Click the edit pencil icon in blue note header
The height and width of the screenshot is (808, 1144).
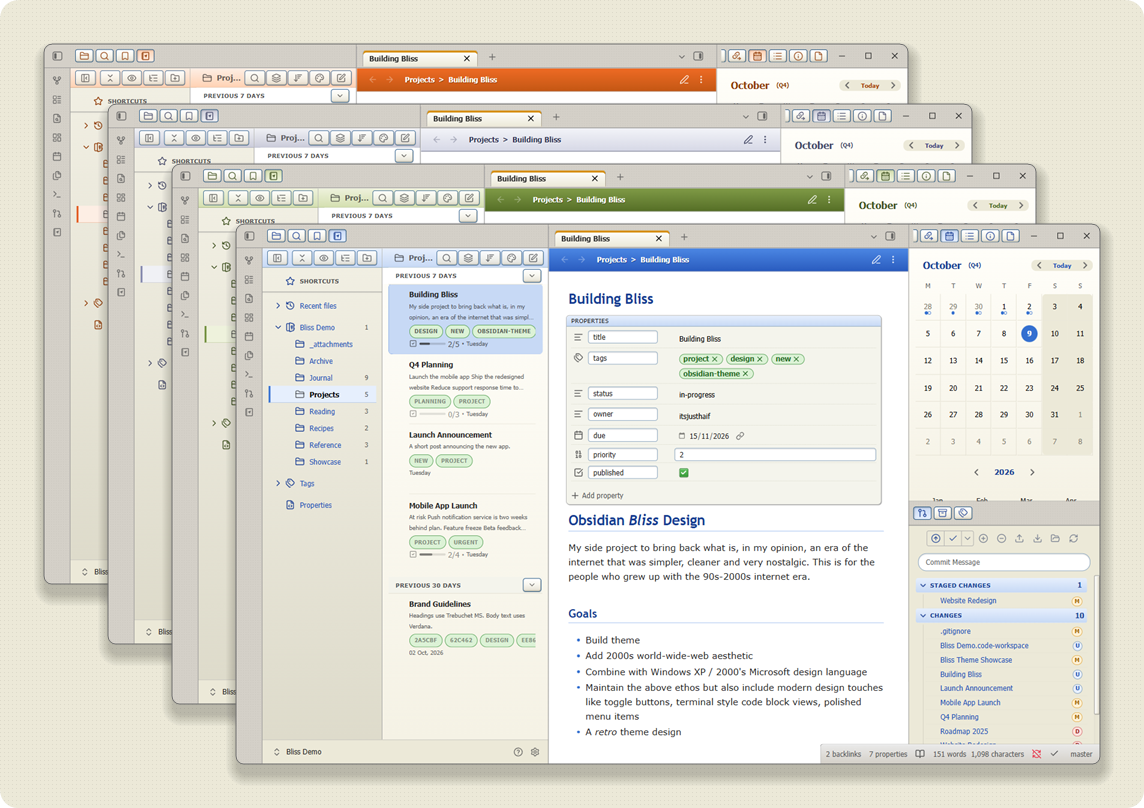point(876,260)
